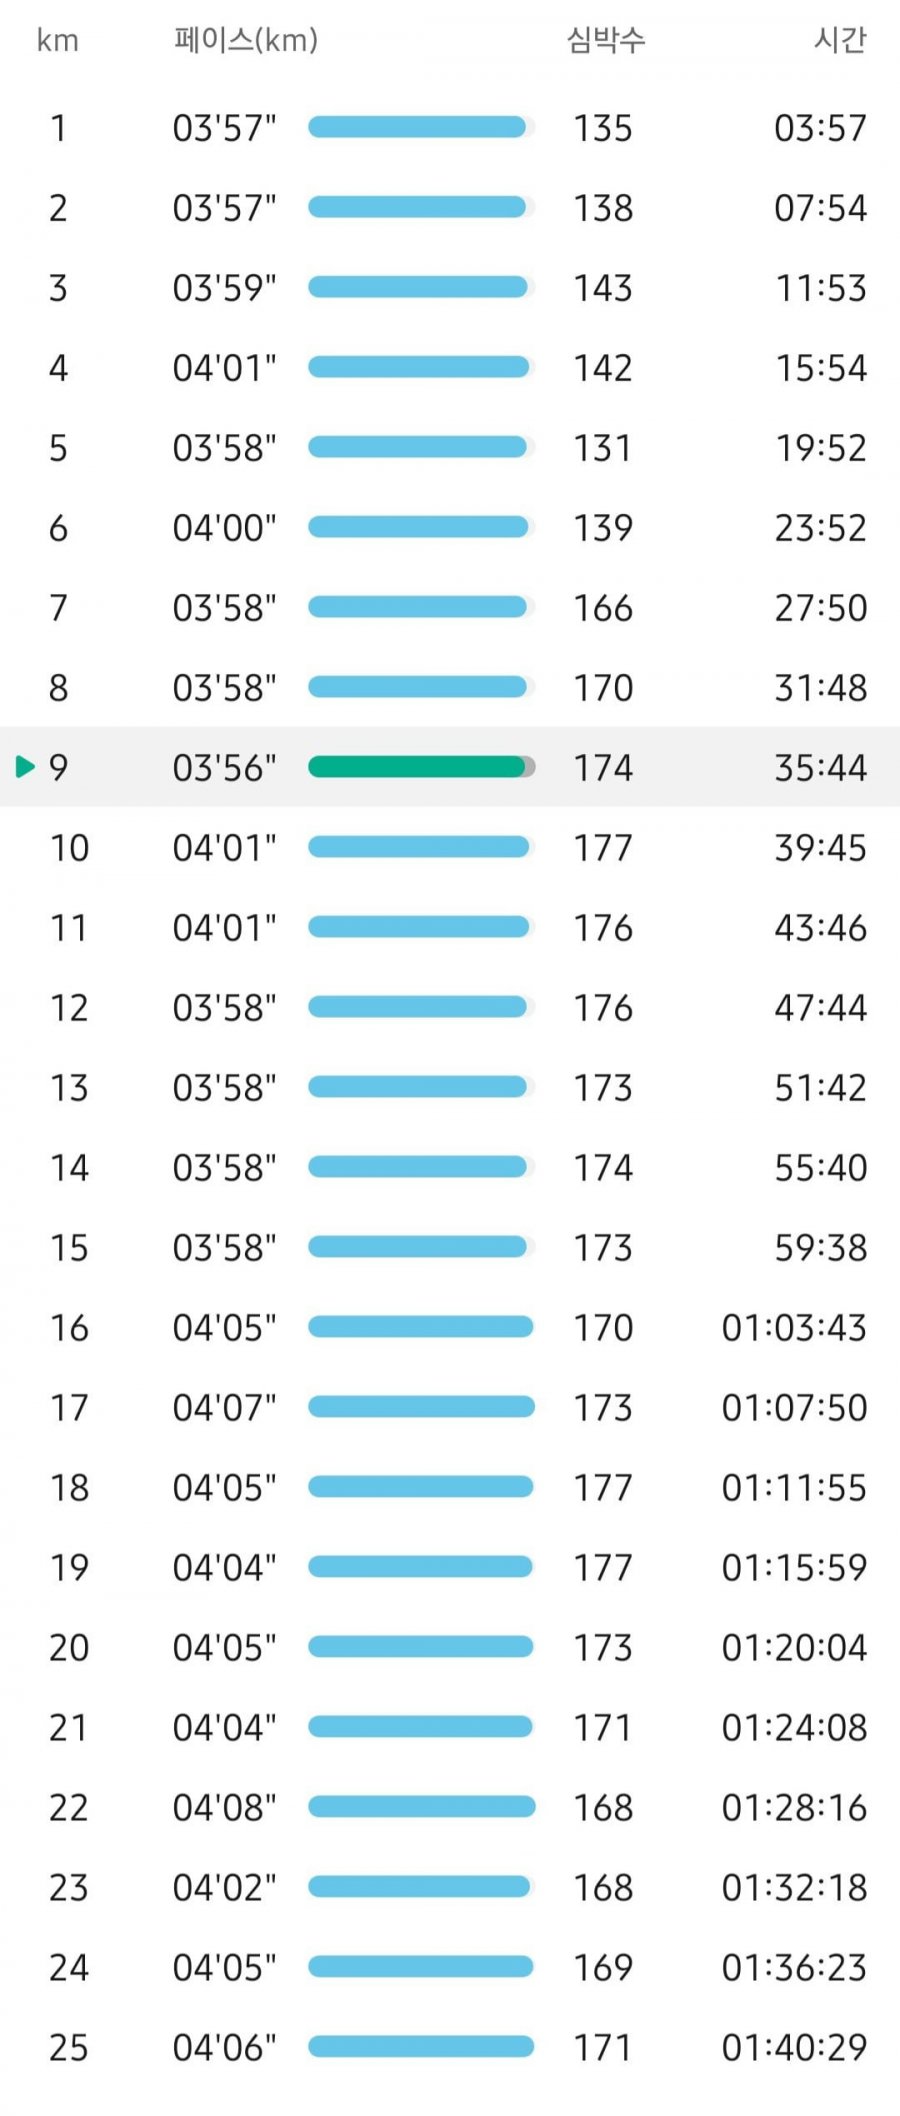Select km 4 pace 04'01"
Screen dimensions: 900x2116
click(x=224, y=367)
